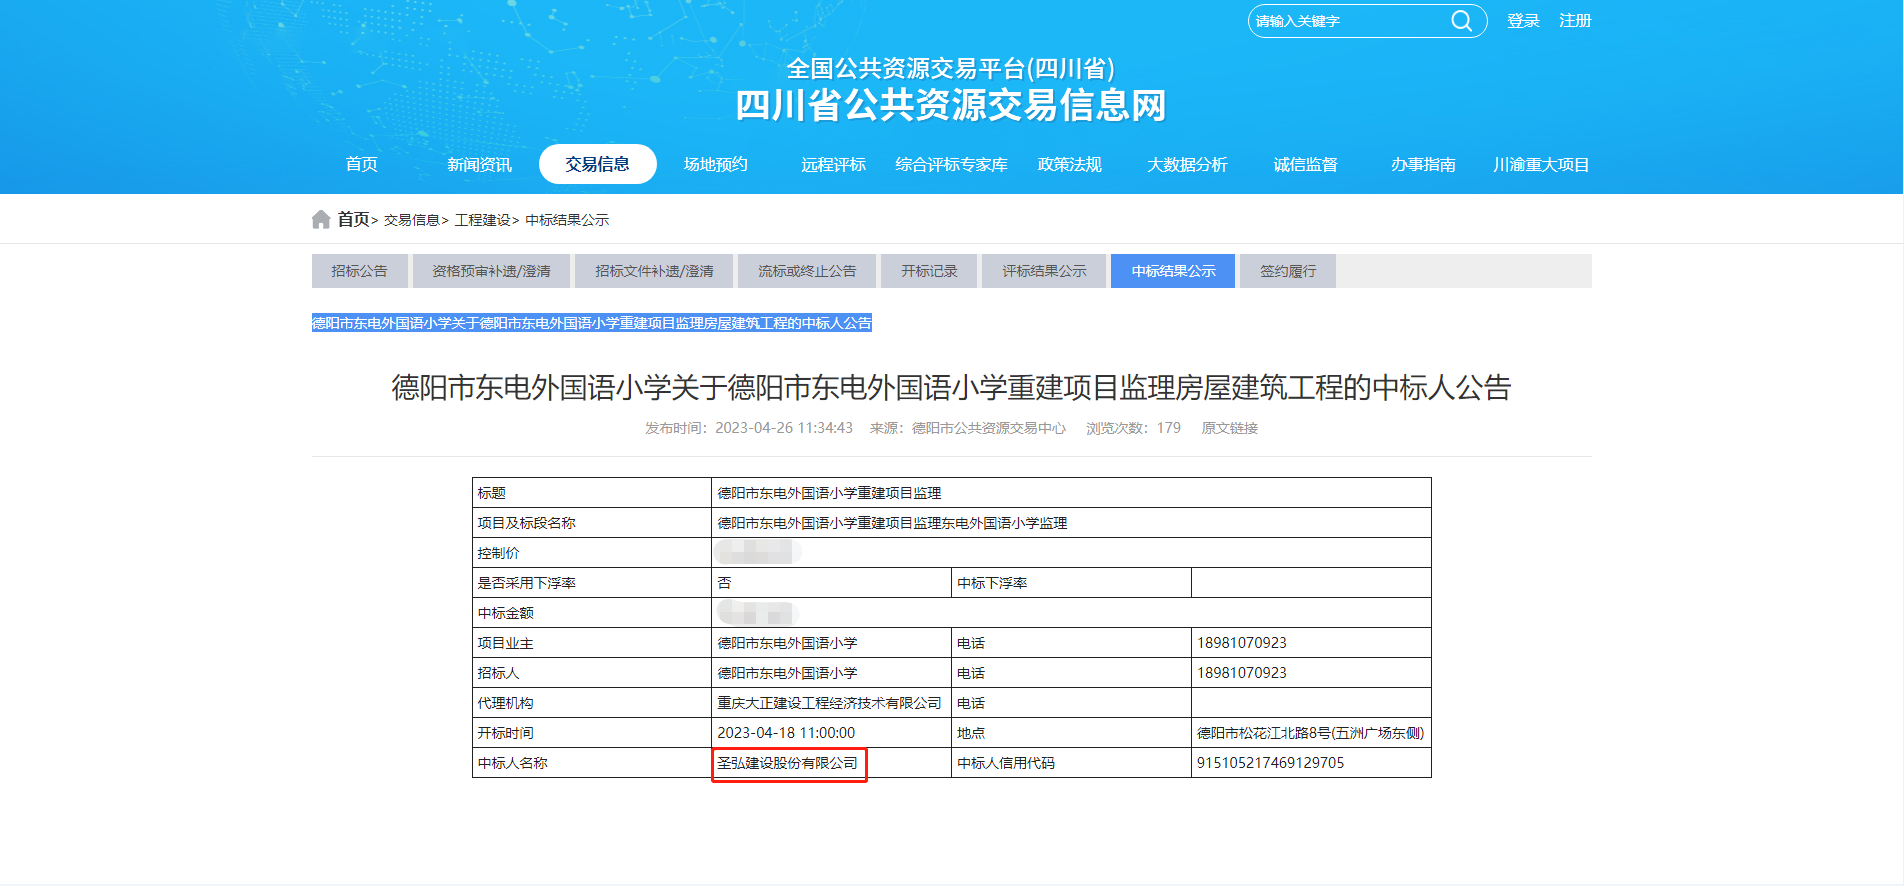Click the highlighted announcement title link
The height and width of the screenshot is (886, 1904).
point(592,323)
